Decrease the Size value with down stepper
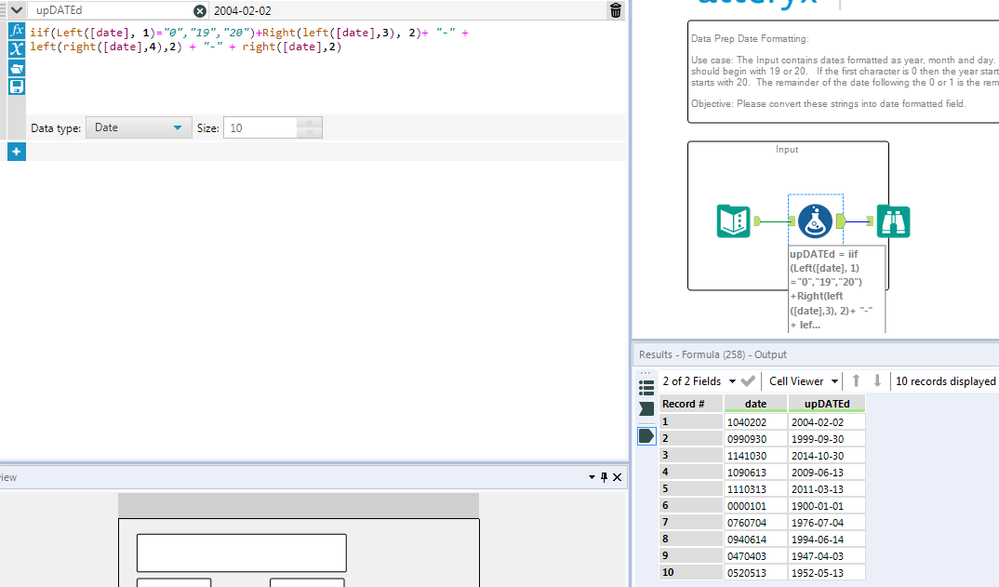The width and height of the screenshot is (999, 587). (310, 133)
